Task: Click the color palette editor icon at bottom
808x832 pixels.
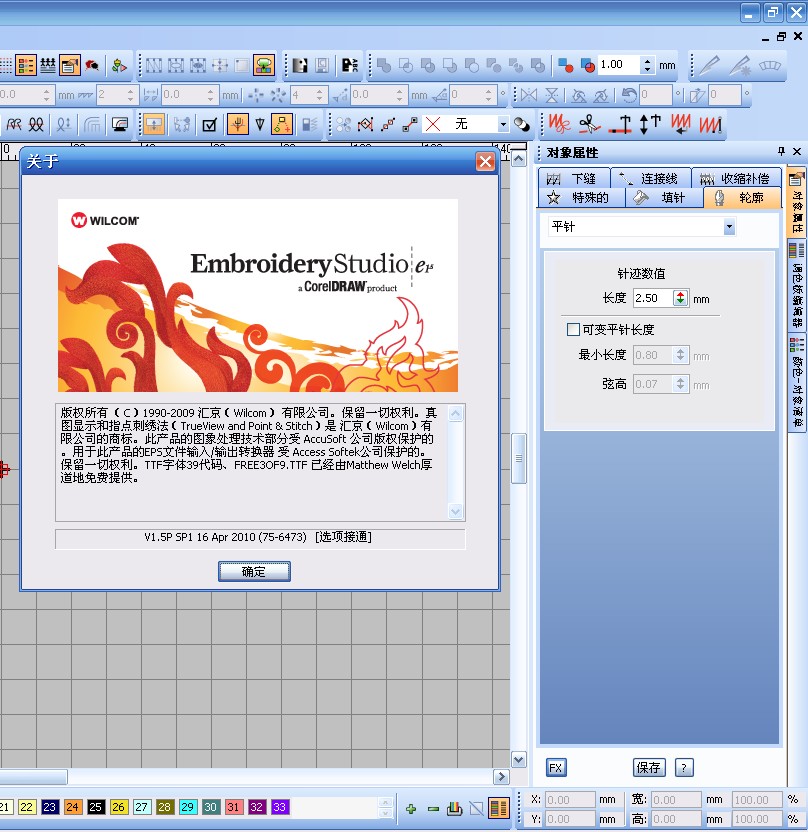Action: point(498,808)
